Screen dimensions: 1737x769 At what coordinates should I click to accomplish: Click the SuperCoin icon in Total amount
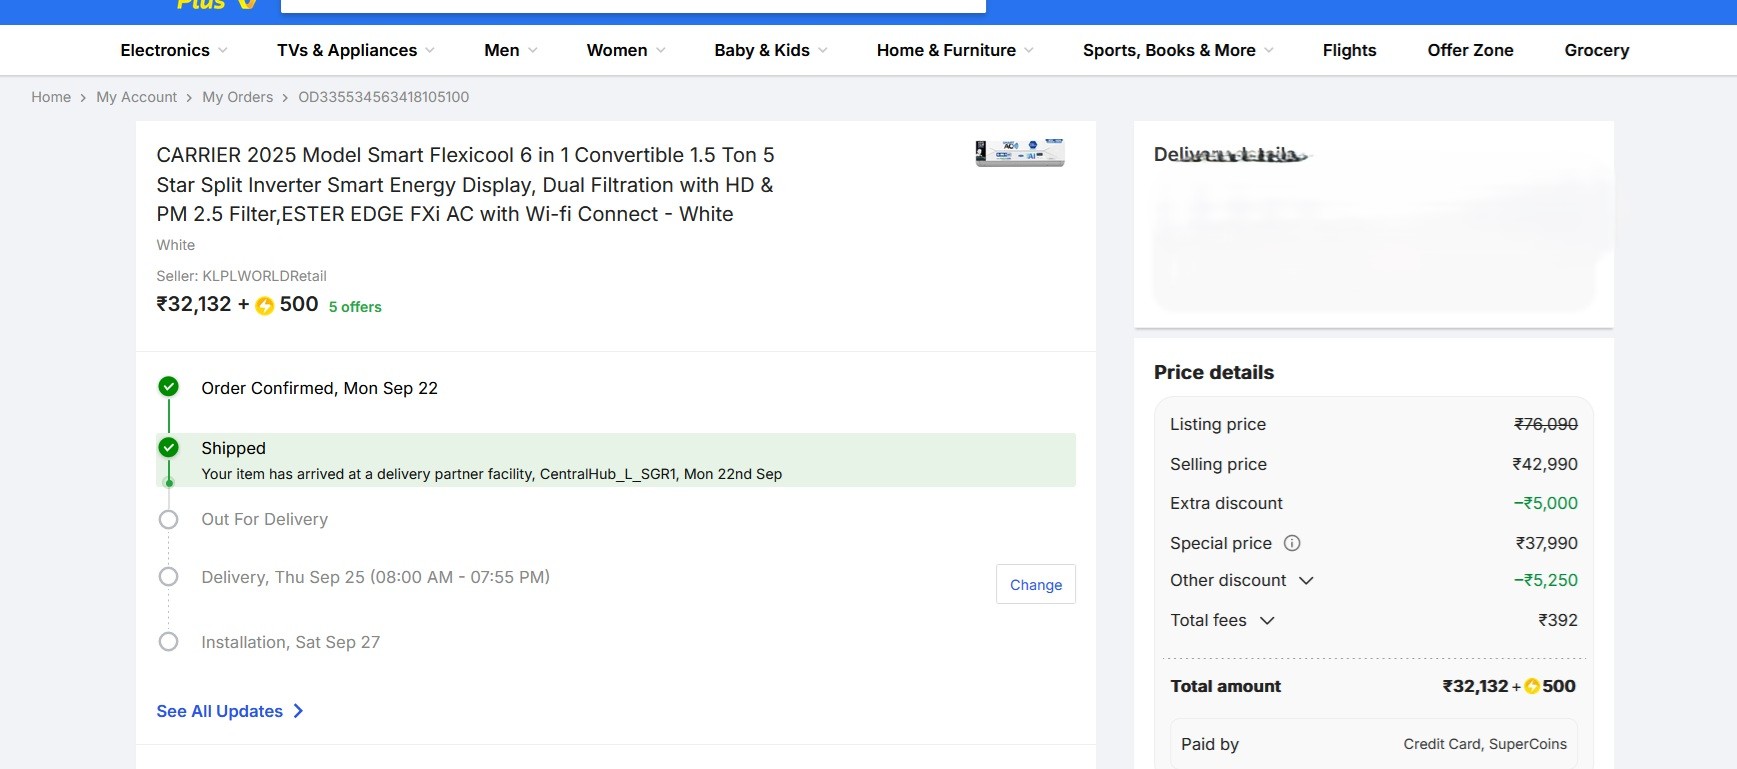point(1532,686)
